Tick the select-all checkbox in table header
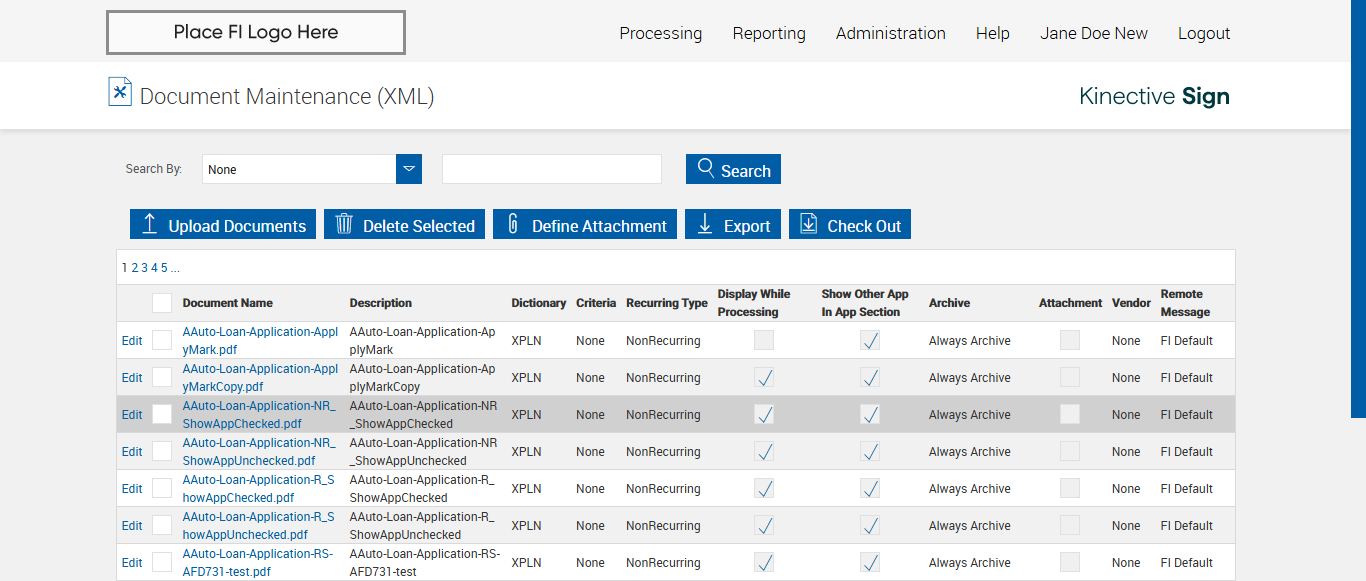 coord(162,303)
